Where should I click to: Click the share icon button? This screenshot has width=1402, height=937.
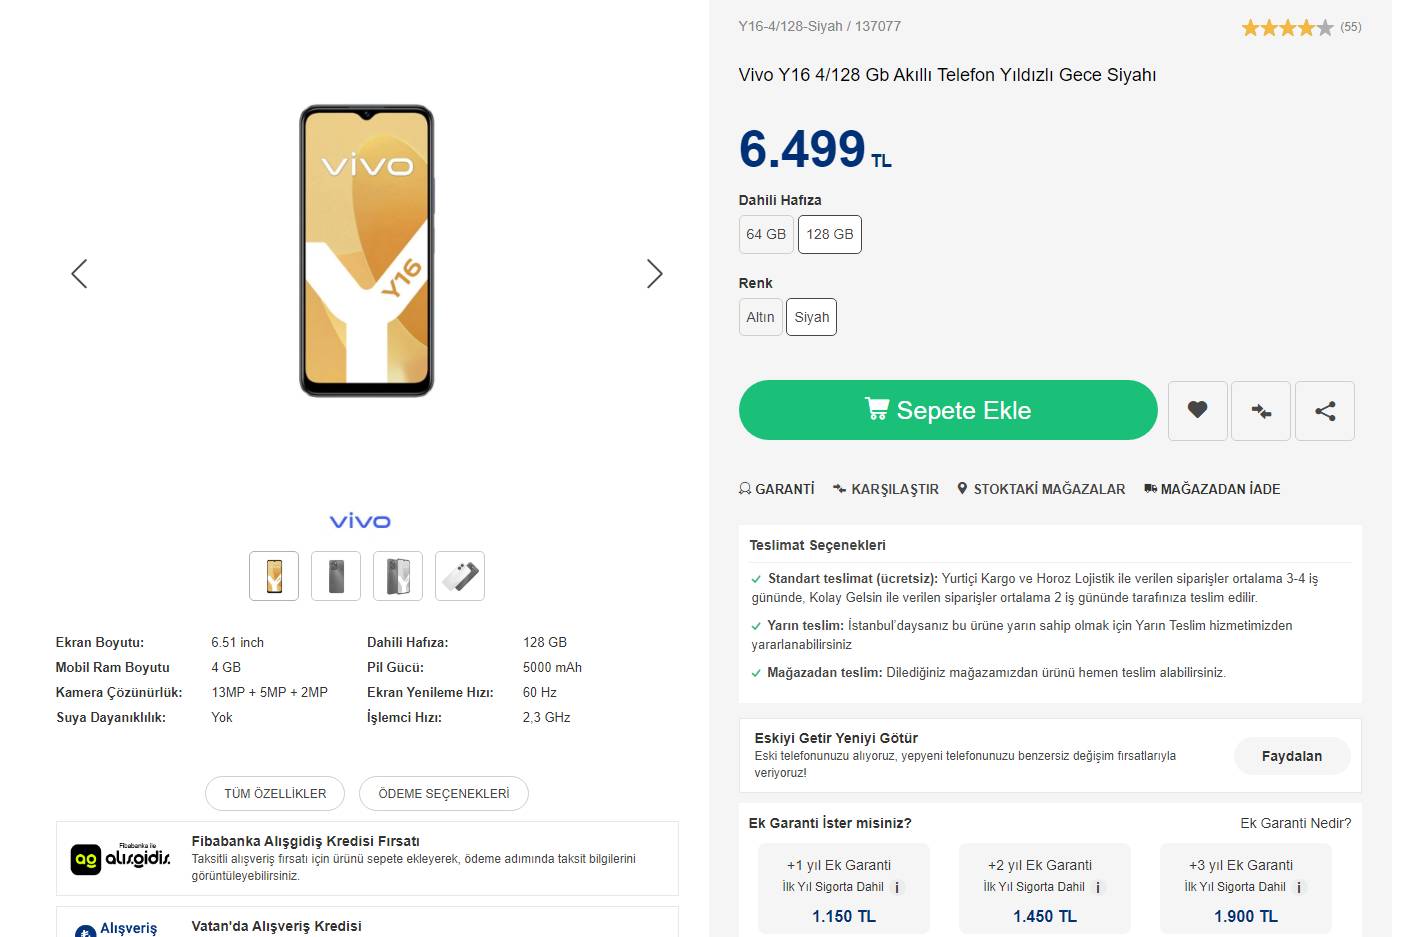pos(1325,410)
